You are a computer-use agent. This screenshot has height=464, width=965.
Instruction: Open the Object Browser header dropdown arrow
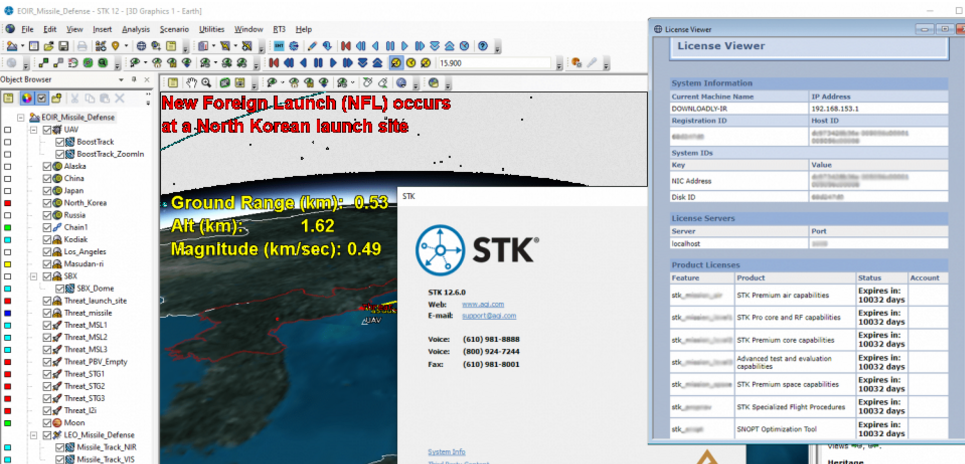(x=121, y=80)
